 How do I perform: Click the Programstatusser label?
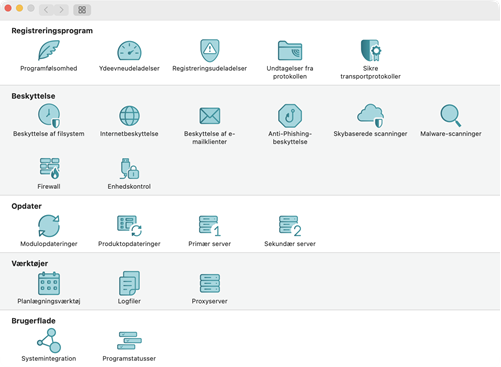pyautogui.click(x=129, y=358)
